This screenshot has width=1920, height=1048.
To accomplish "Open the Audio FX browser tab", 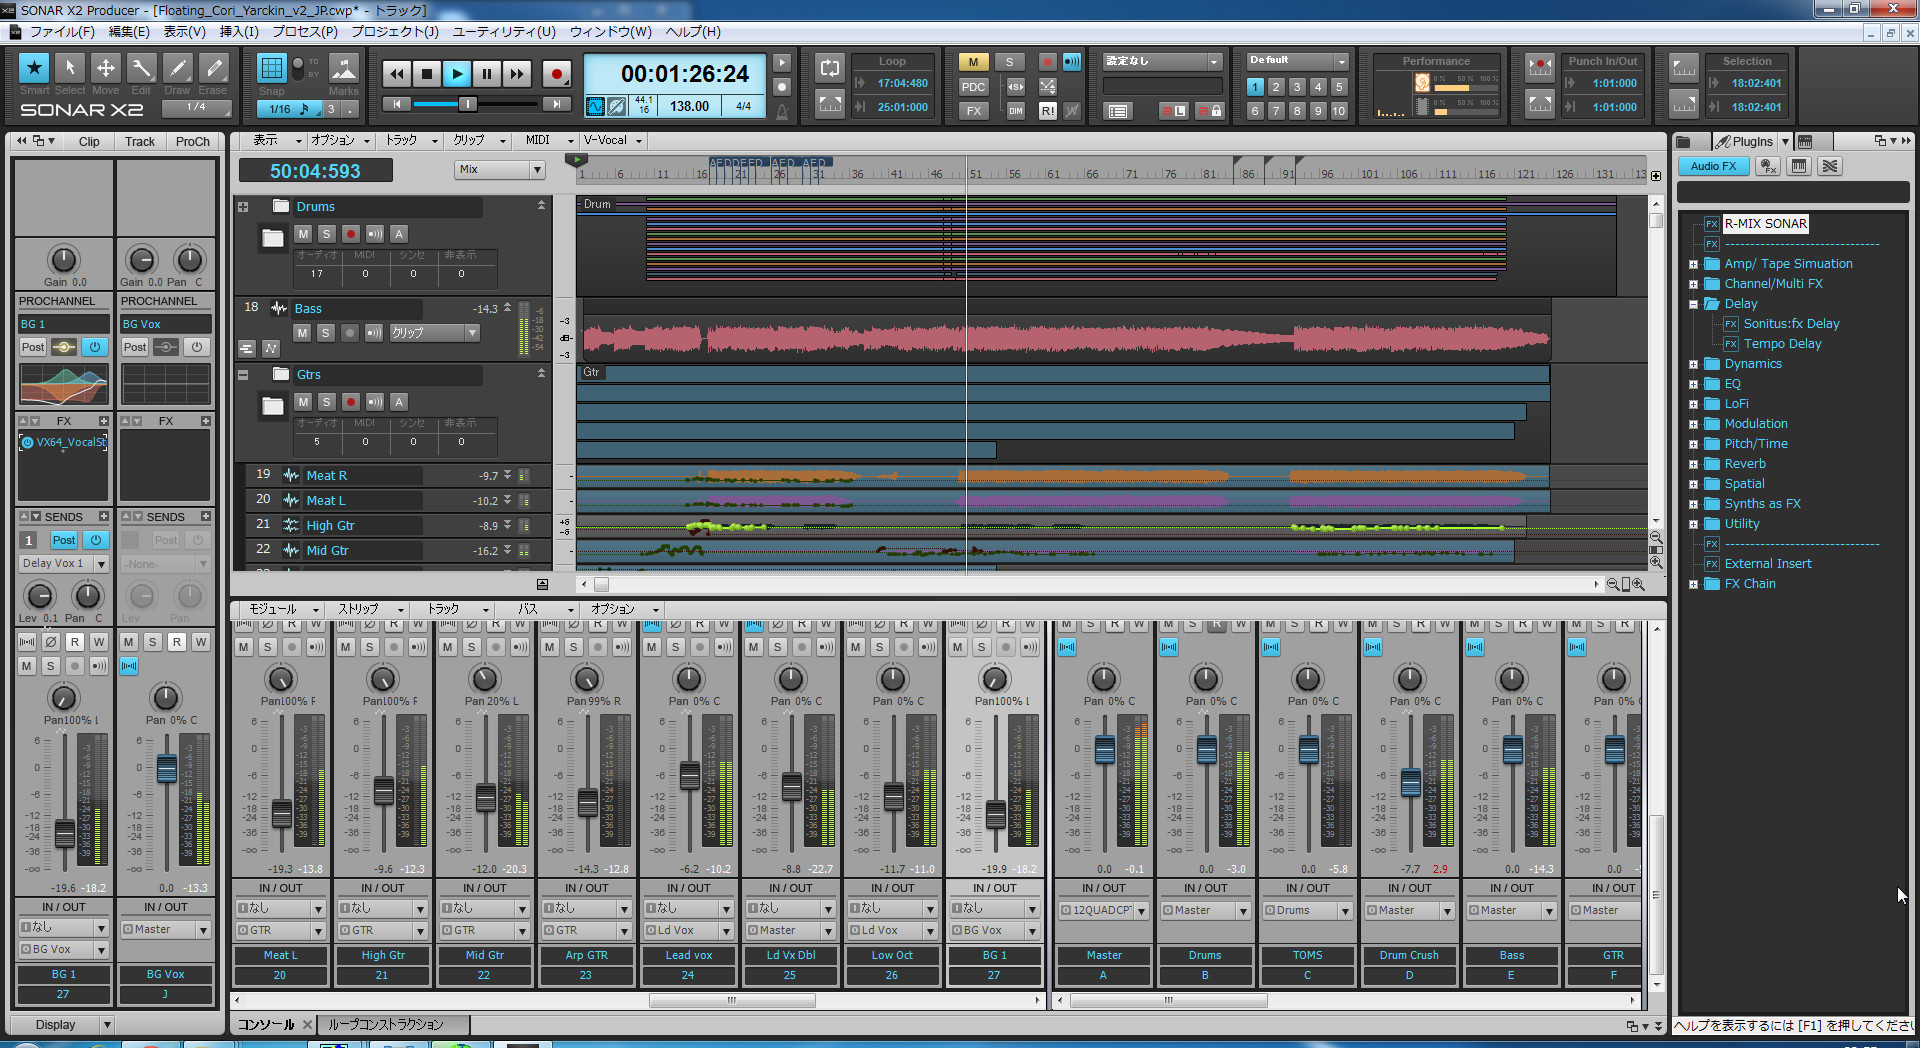I will pos(1713,166).
